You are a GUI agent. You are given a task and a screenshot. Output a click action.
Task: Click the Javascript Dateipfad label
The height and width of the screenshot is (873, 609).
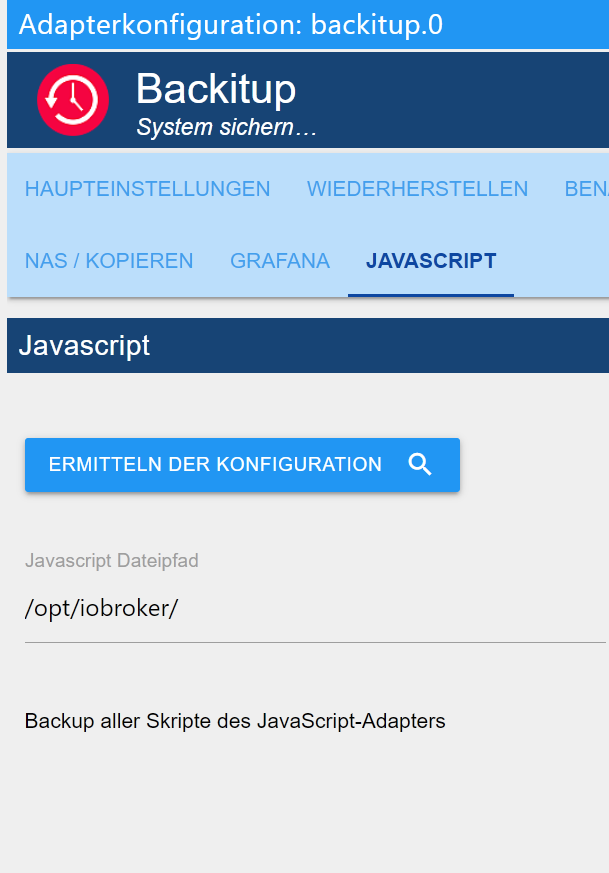coord(112,560)
